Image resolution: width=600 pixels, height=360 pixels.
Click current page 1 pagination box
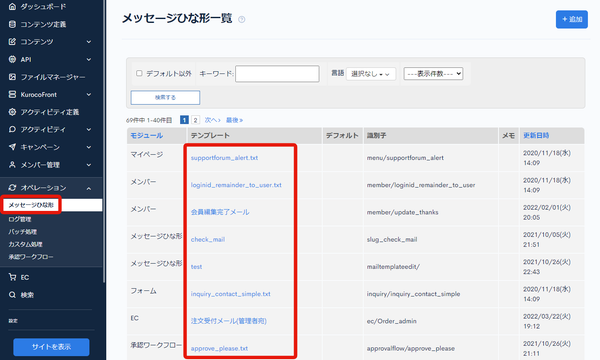click(x=184, y=120)
